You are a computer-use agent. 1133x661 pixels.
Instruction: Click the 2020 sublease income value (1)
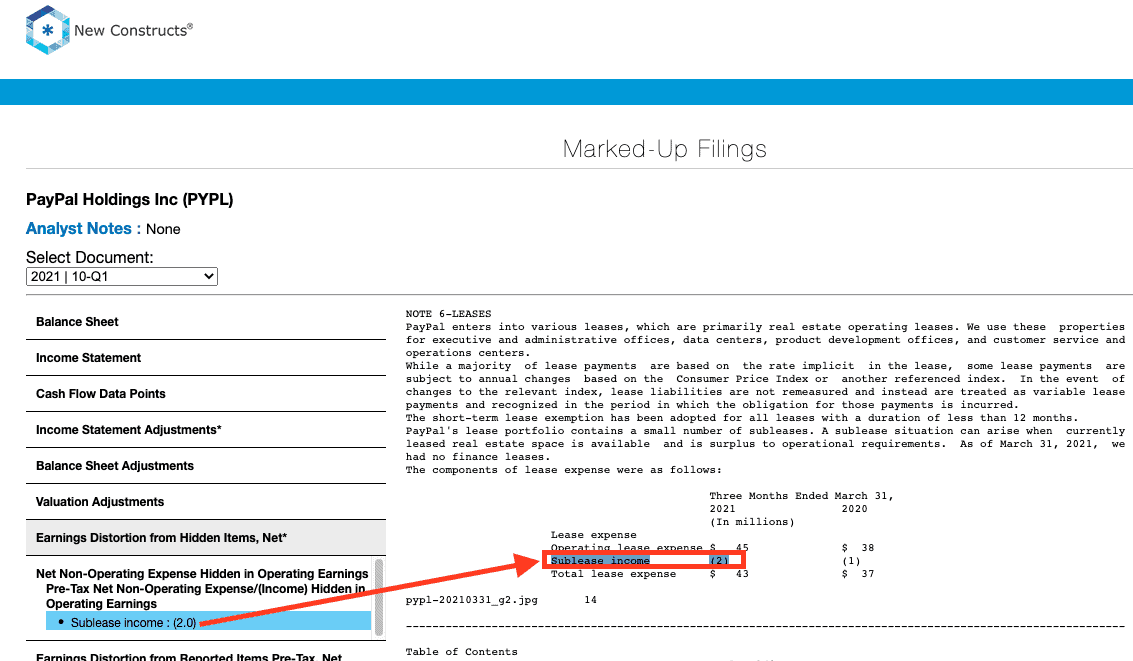[x=851, y=561]
